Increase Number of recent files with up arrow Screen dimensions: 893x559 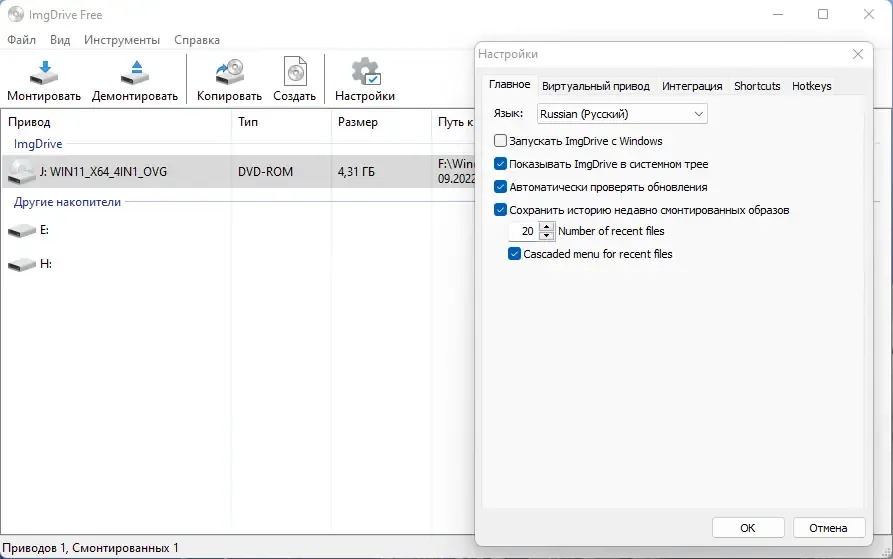[x=546, y=227]
